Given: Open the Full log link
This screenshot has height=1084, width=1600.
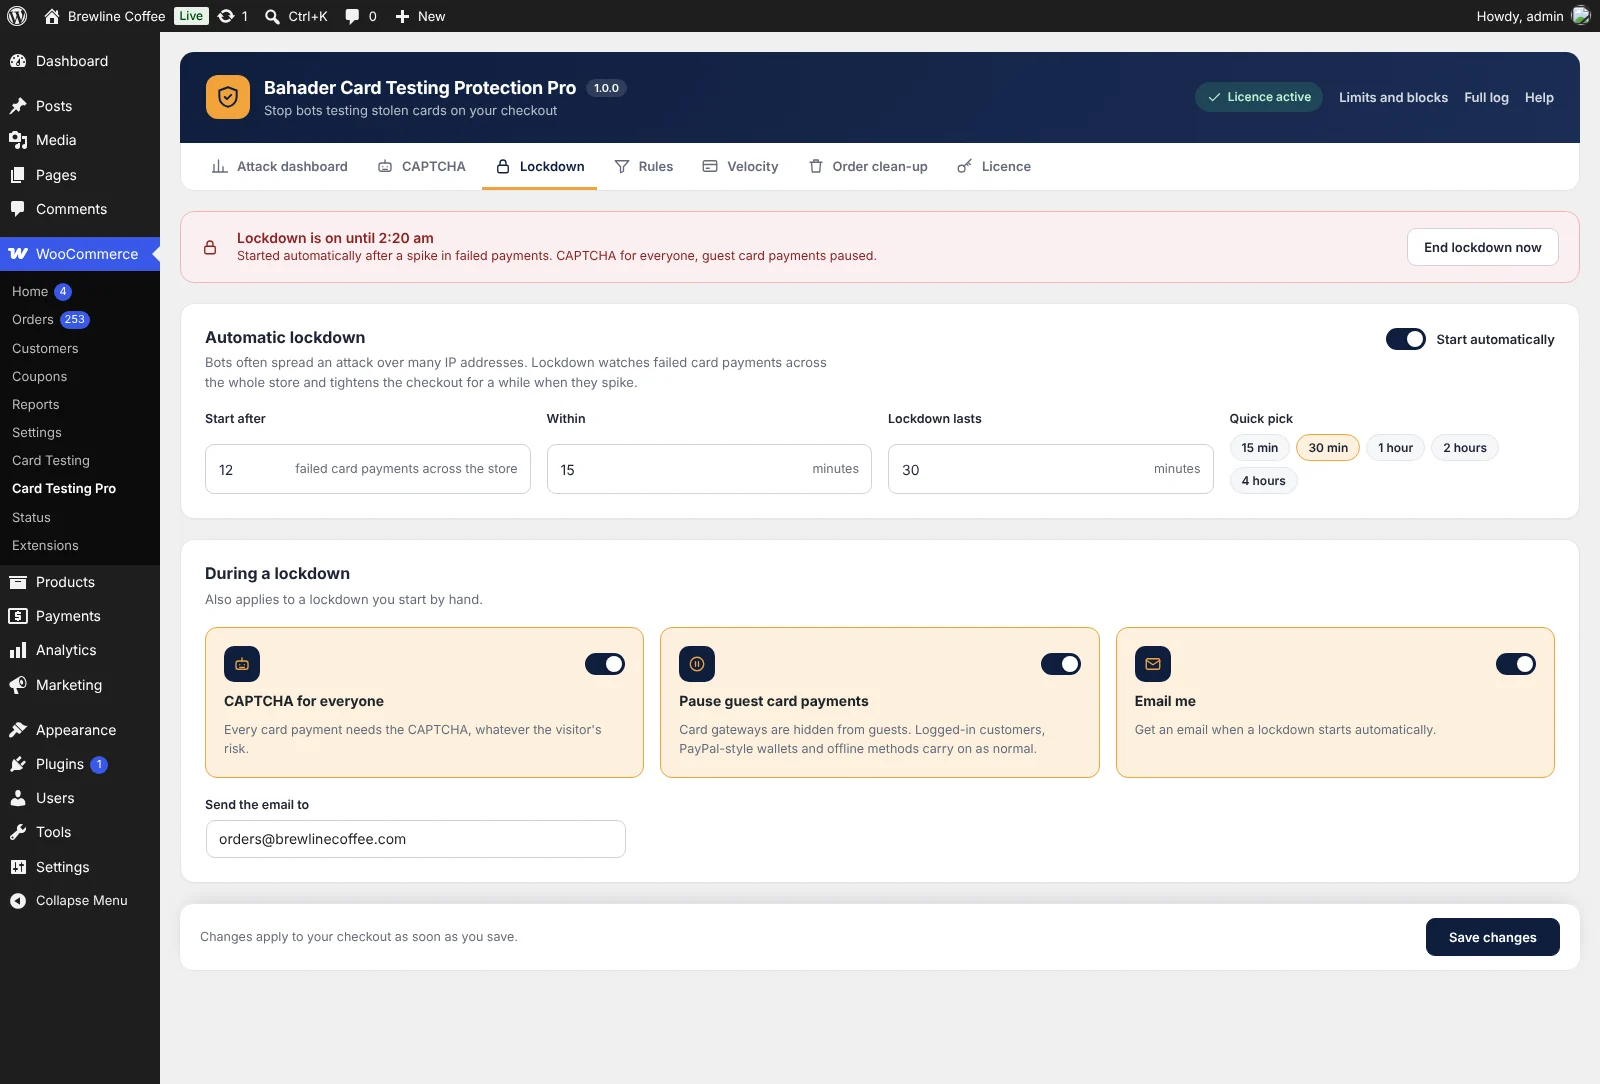Looking at the screenshot, I should (1486, 98).
